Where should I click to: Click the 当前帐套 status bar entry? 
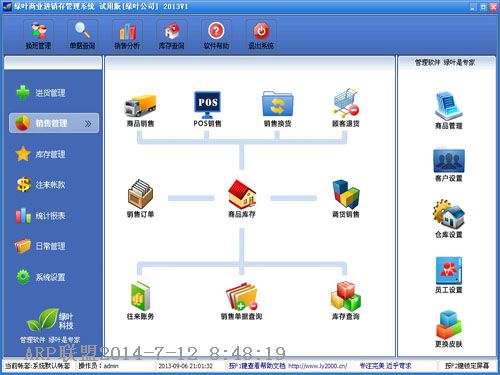[x=37, y=366]
